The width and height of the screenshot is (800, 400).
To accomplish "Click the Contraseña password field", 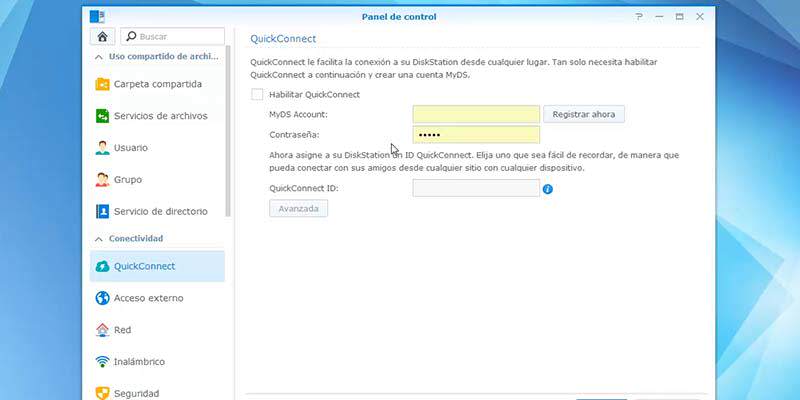I will pos(476,135).
